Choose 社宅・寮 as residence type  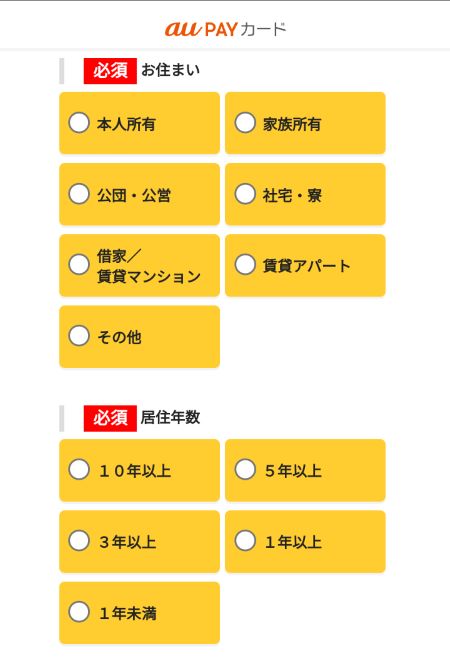pos(305,194)
